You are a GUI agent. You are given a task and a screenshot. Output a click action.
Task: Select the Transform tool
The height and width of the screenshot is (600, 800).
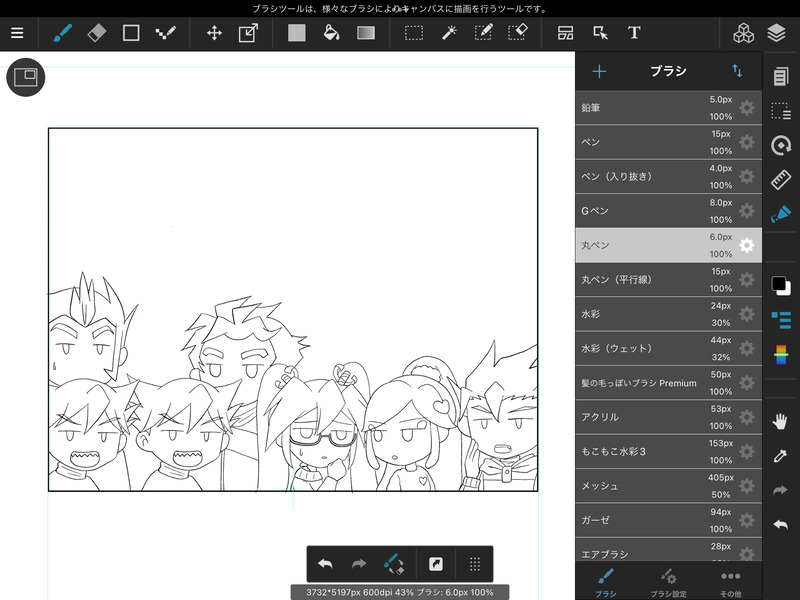(248, 33)
